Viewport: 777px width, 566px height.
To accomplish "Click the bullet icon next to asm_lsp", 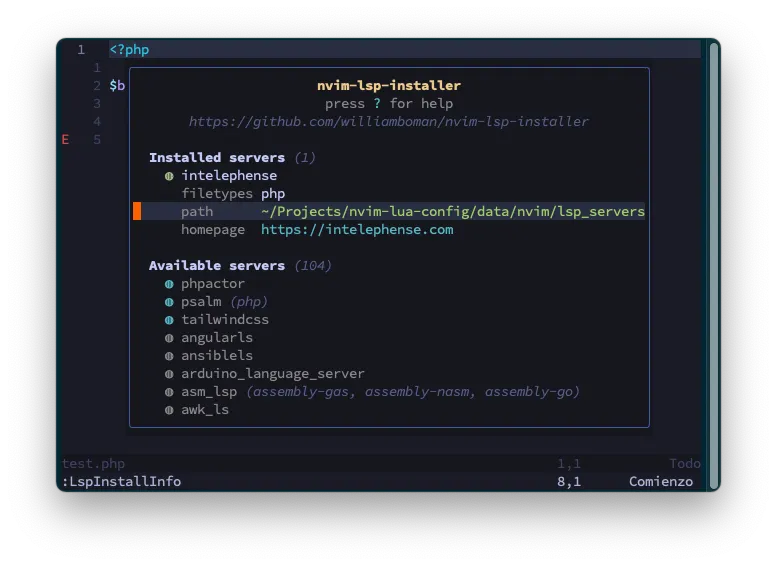I will pyautogui.click(x=169, y=392).
